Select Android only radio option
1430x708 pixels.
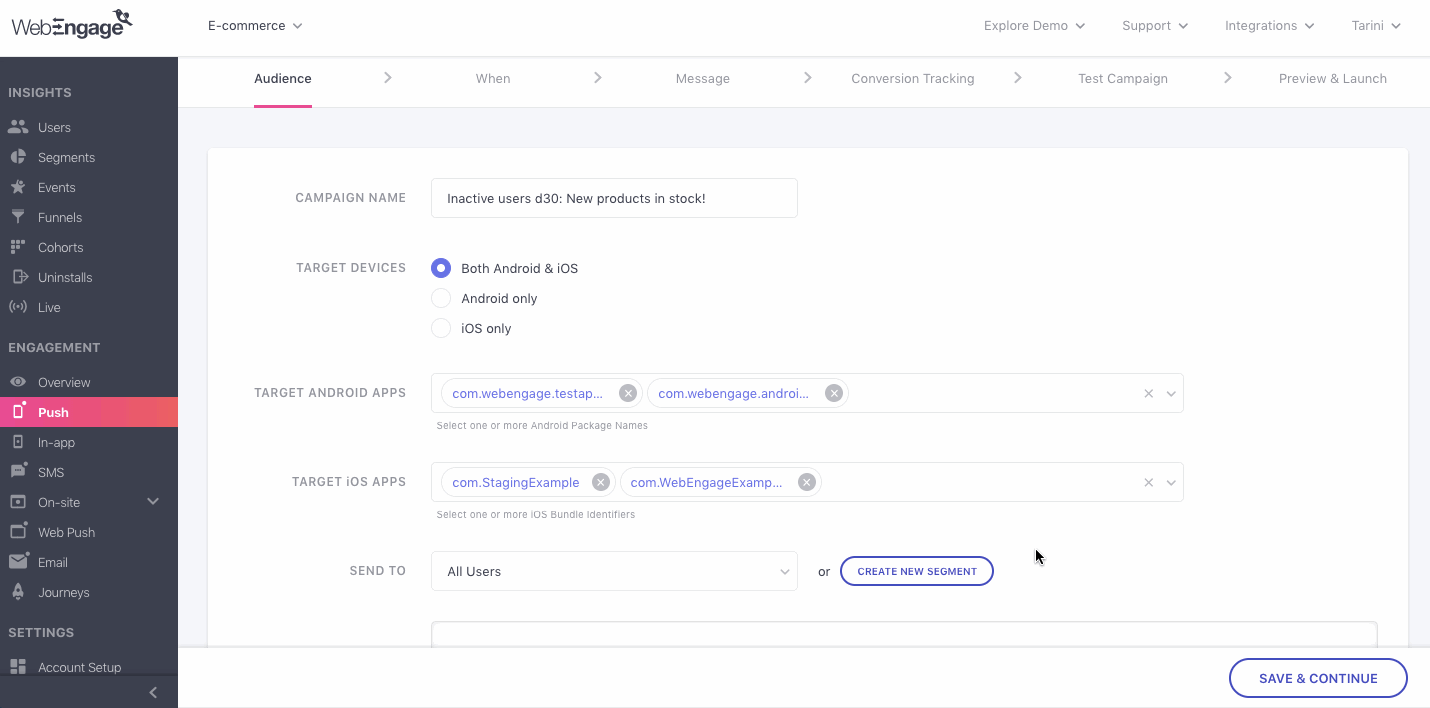pos(441,298)
